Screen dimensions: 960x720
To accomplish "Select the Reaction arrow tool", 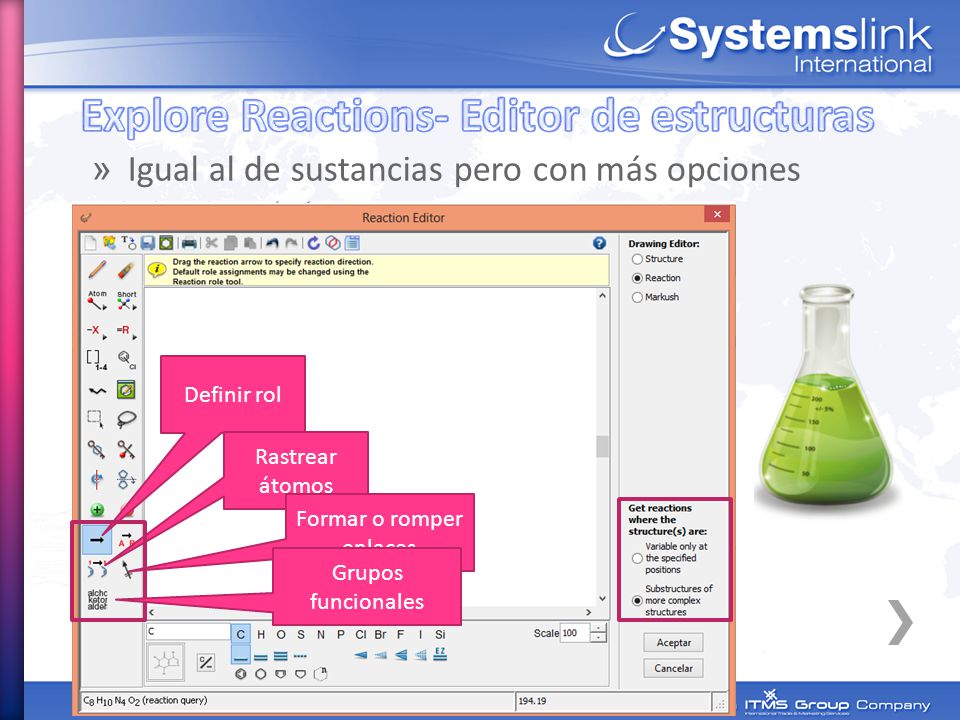I will [97, 540].
